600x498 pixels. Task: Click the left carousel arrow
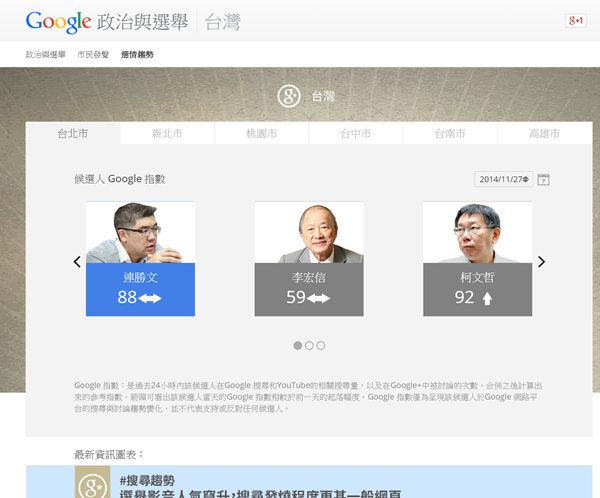[77, 262]
